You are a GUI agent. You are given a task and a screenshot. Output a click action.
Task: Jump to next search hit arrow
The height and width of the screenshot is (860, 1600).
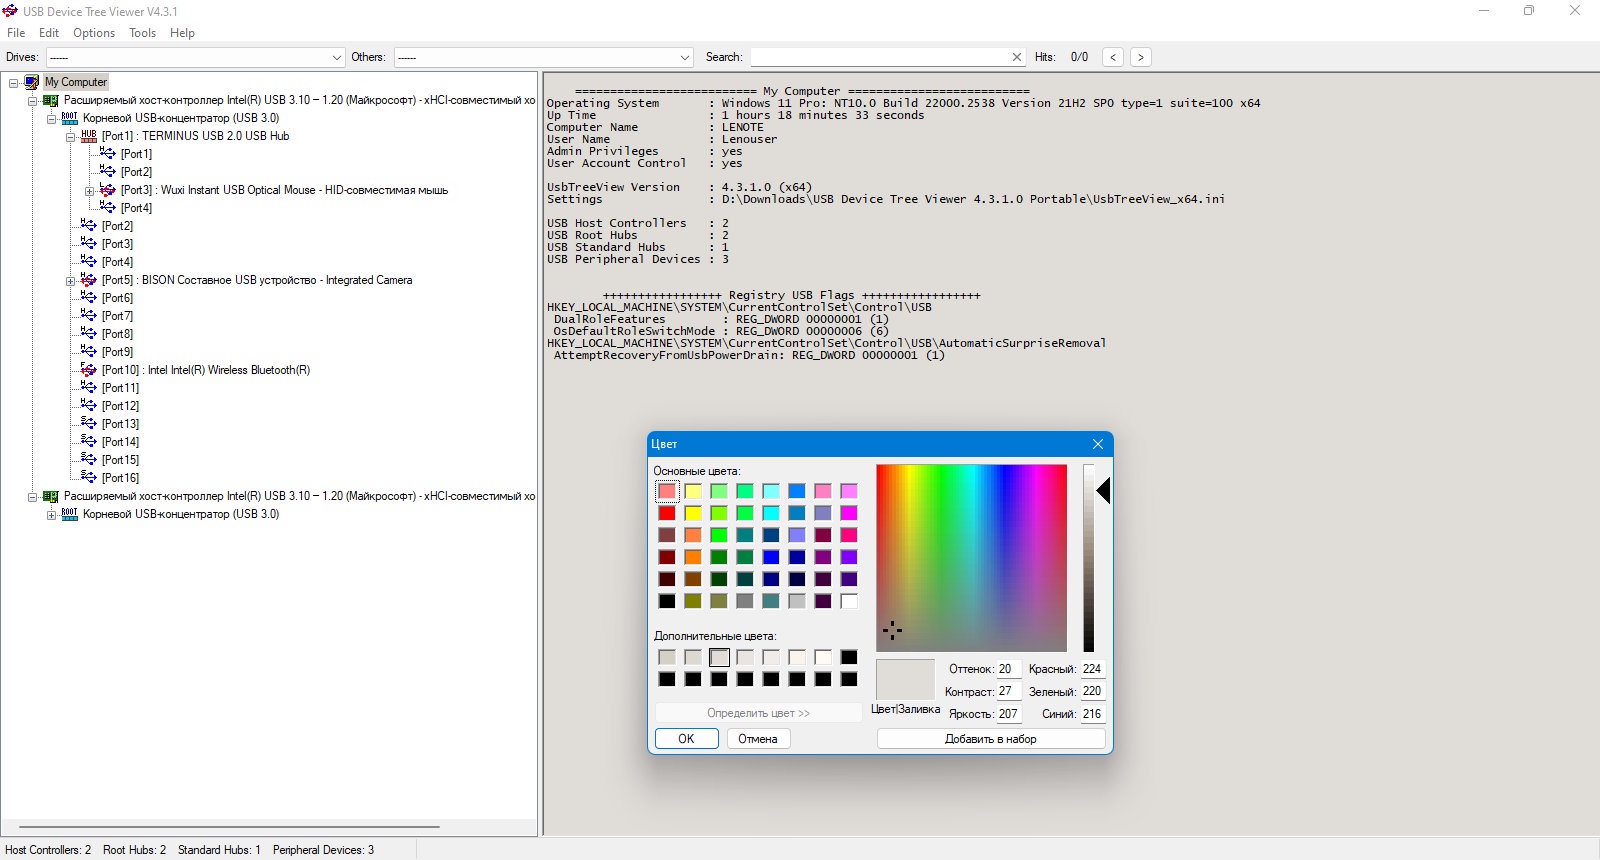(x=1140, y=57)
